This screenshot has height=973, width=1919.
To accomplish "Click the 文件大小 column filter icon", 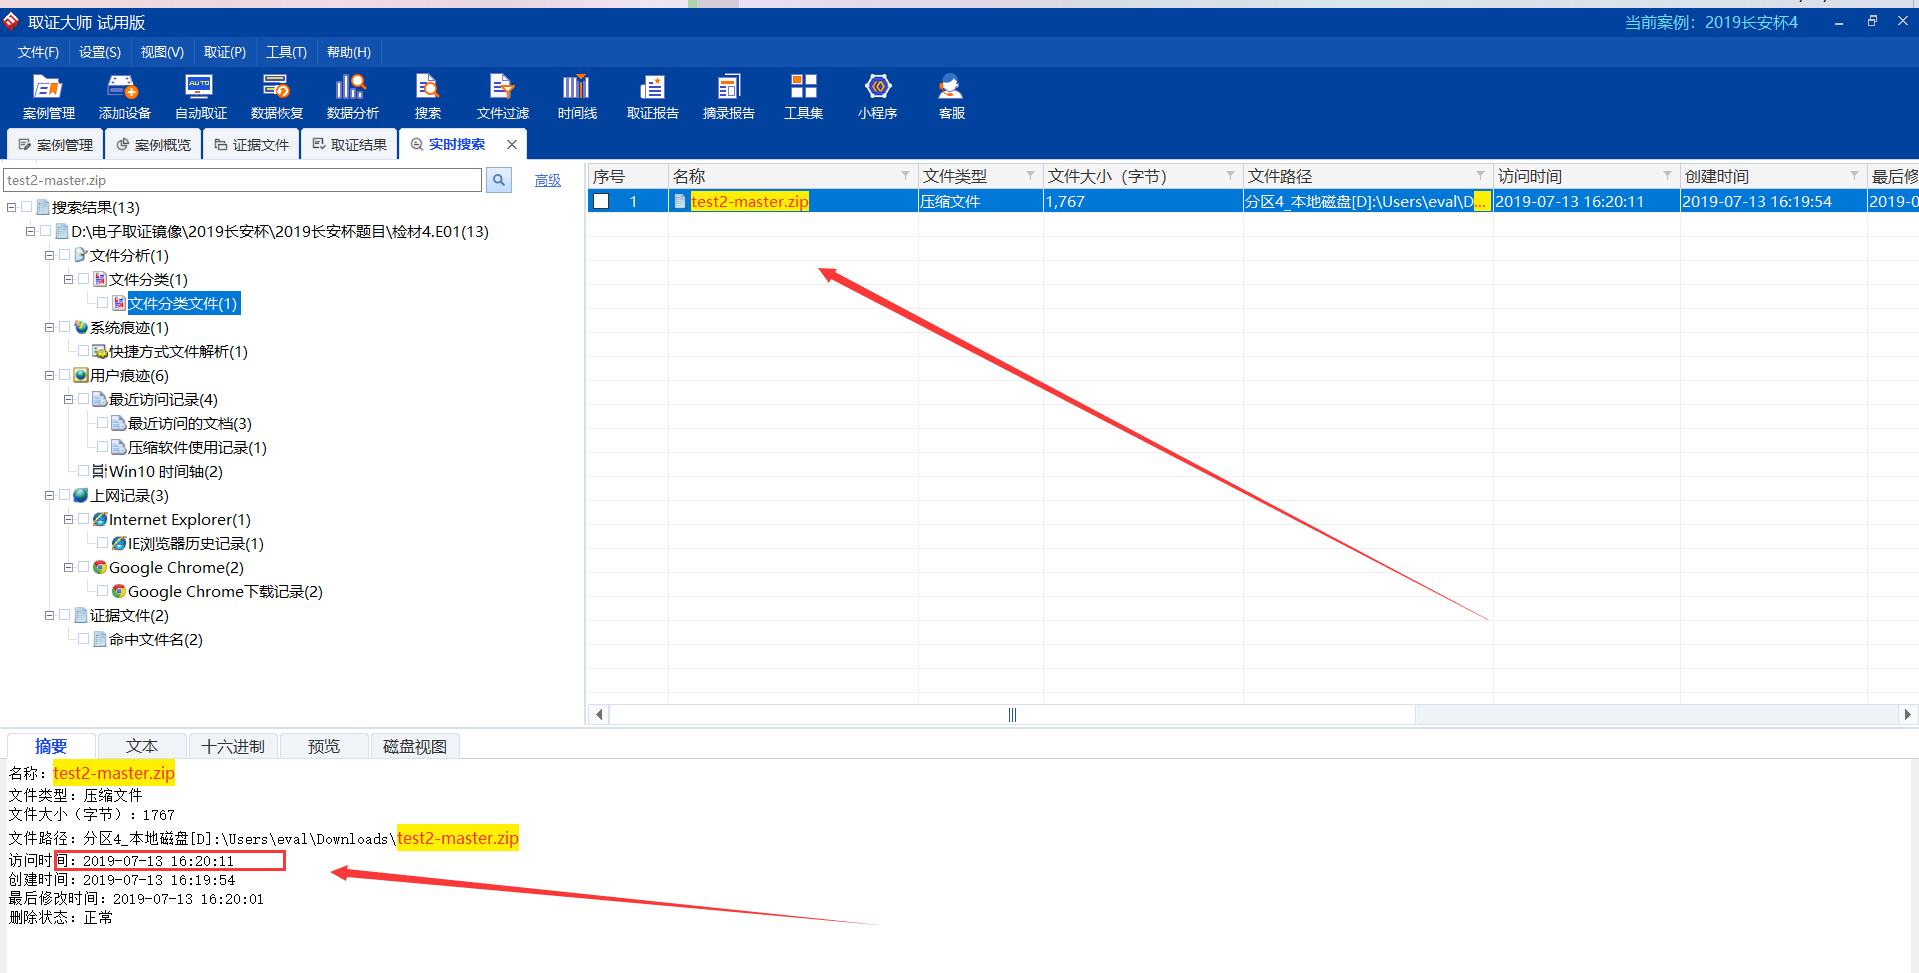I will [1230, 175].
